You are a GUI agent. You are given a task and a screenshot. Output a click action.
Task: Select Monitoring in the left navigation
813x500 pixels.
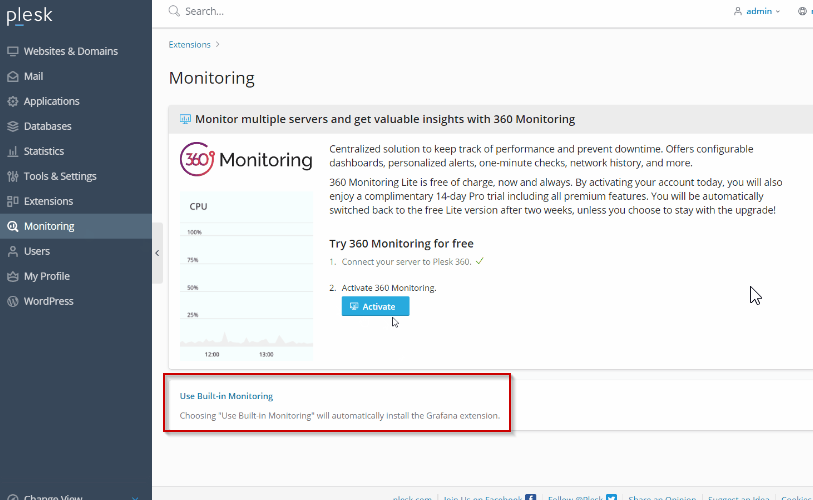(x=76, y=226)
